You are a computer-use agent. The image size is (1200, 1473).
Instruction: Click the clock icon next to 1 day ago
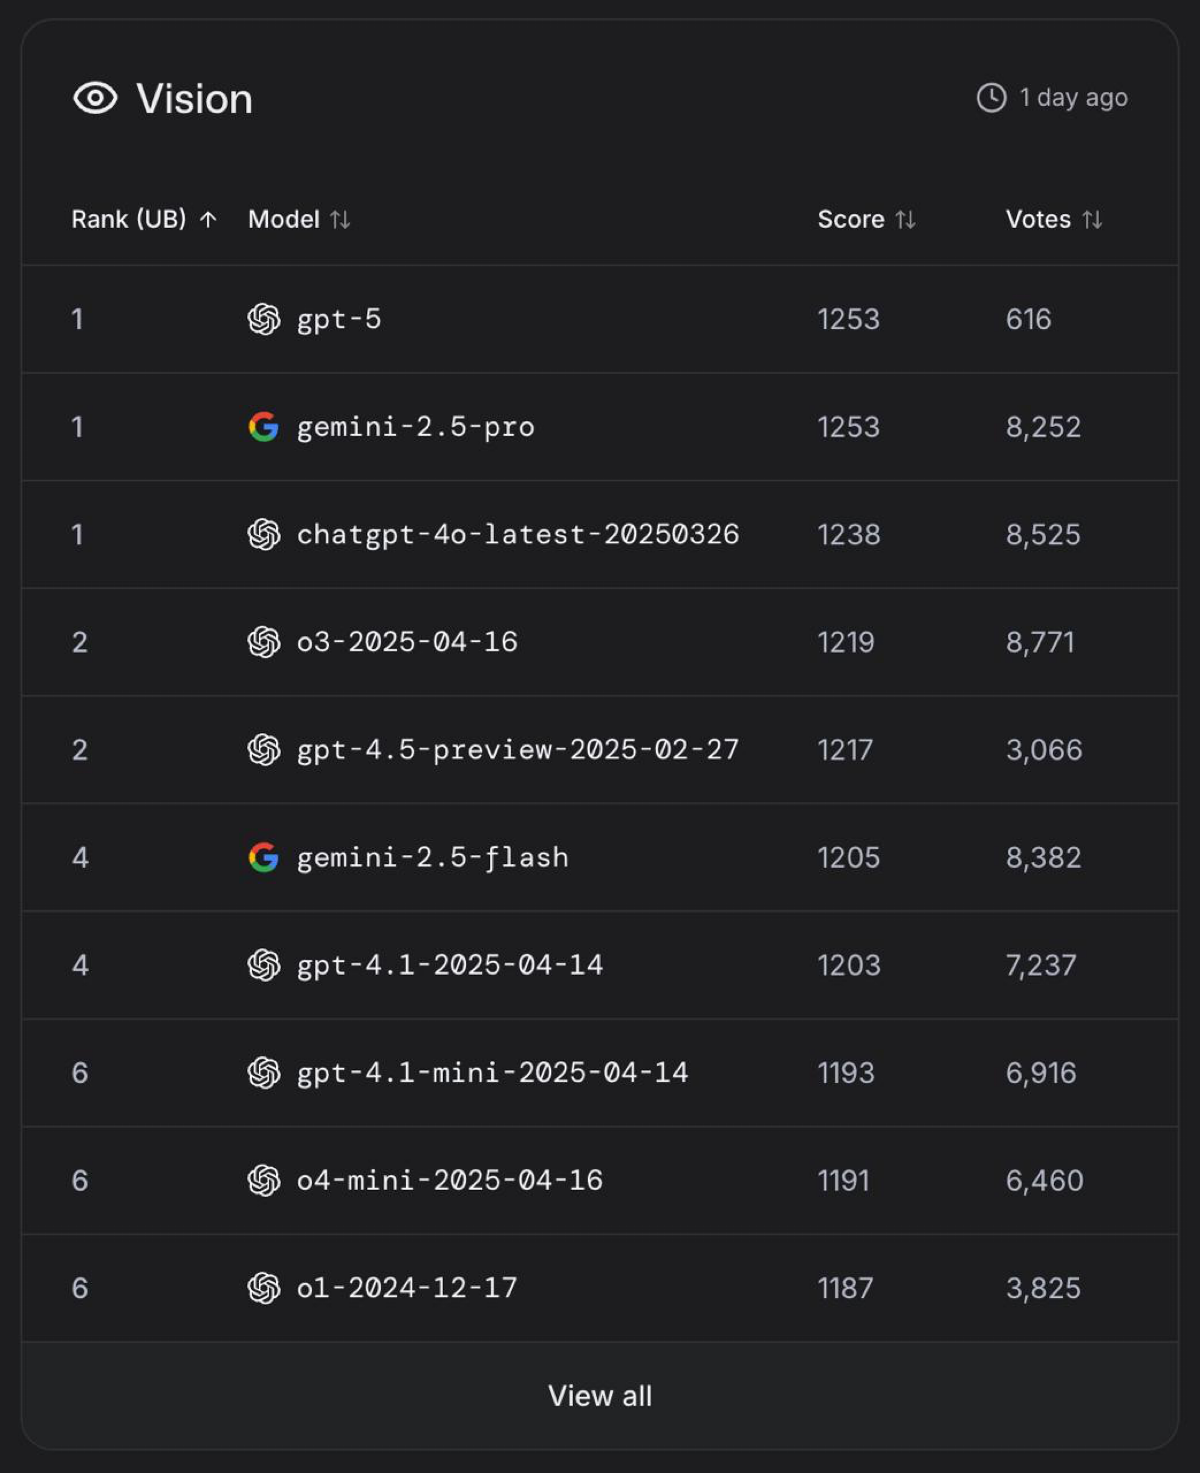pyautogui.click(x=991, y=98)
